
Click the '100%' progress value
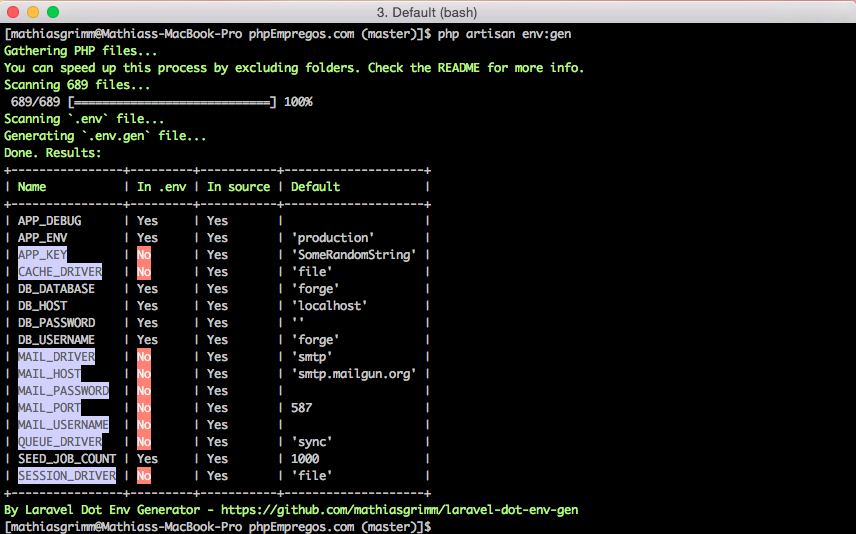point(298,102)
